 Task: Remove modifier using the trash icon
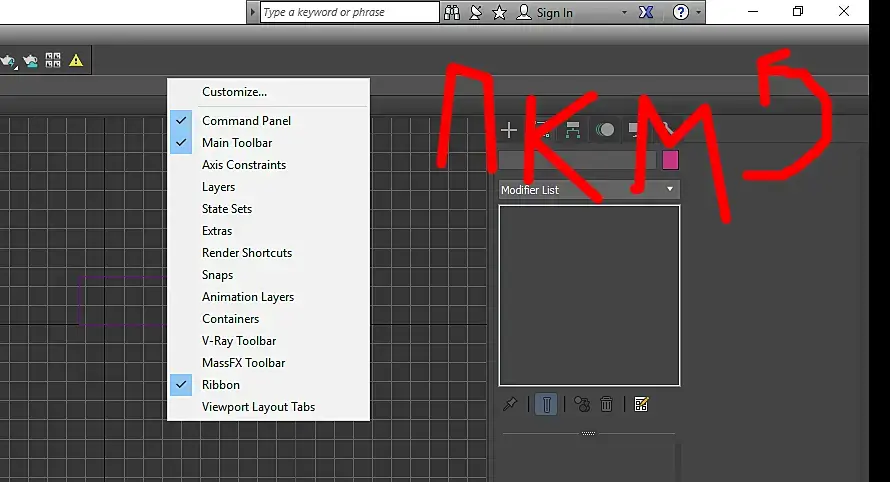pyautogui.click(x=606, y=404)
